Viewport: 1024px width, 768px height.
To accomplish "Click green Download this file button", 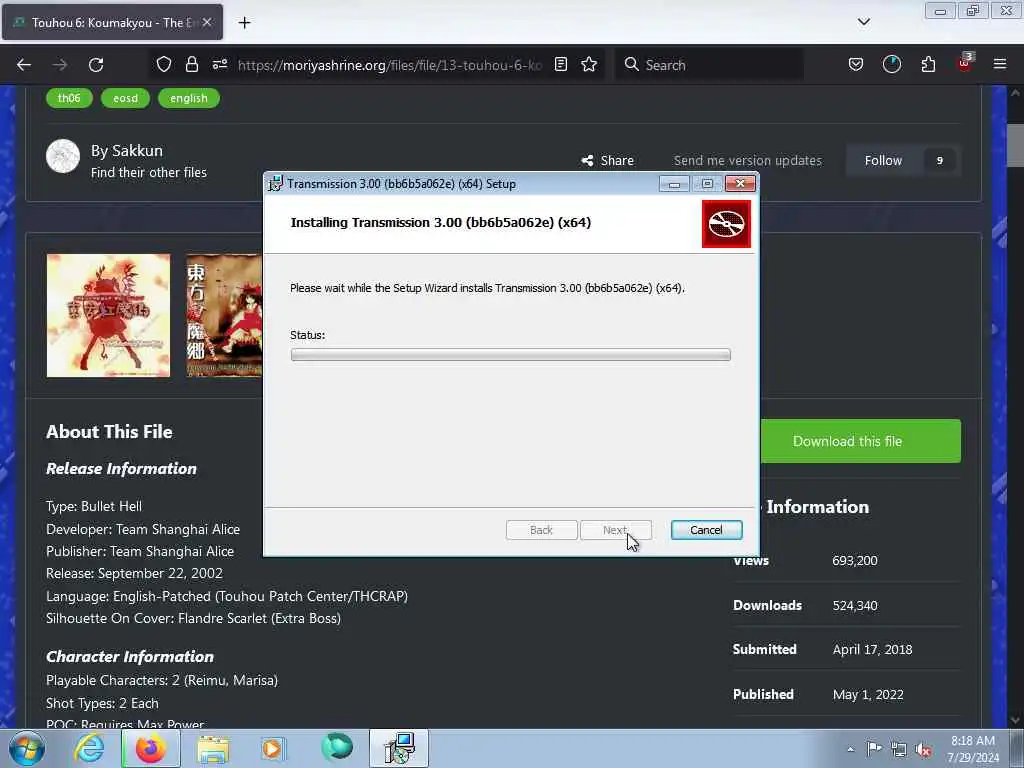I will coord(860,441).
